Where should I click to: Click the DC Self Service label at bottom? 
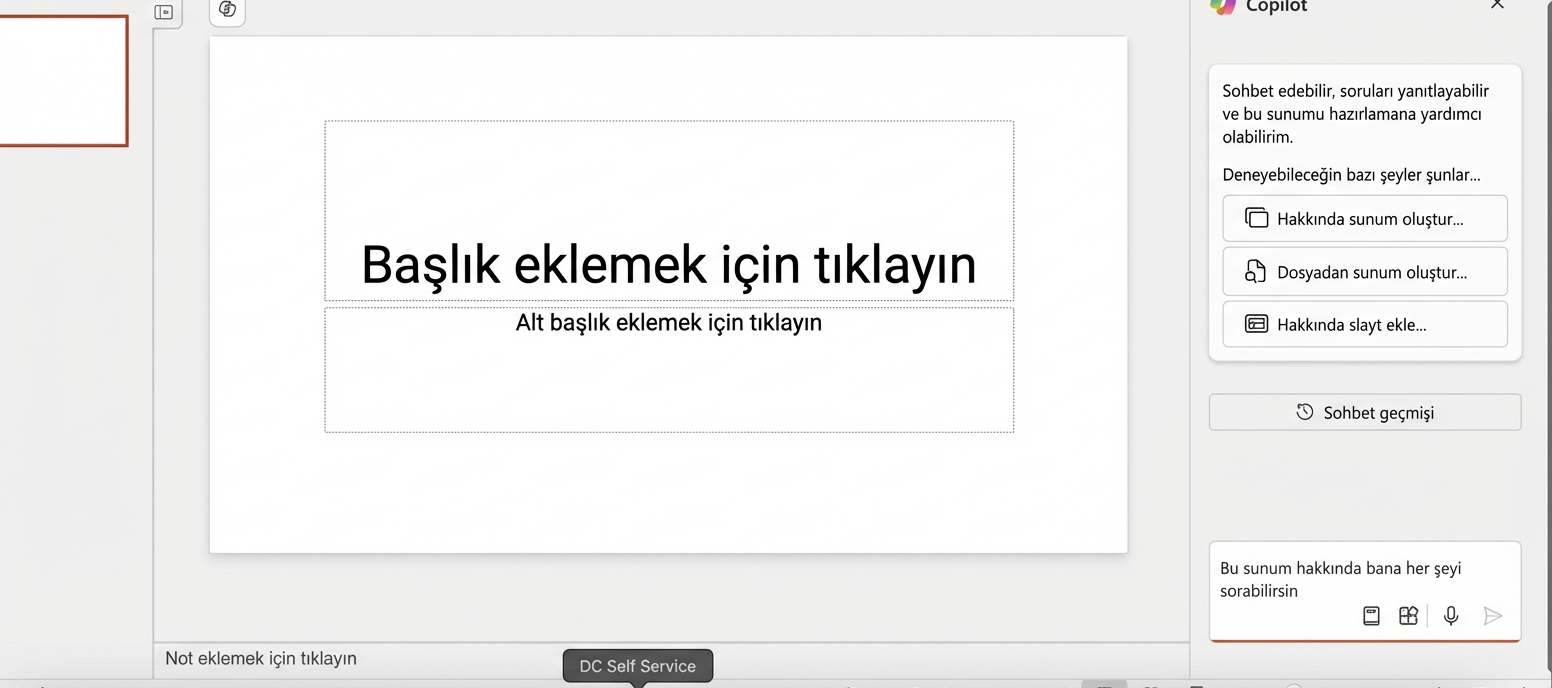(x=637, y=665)
